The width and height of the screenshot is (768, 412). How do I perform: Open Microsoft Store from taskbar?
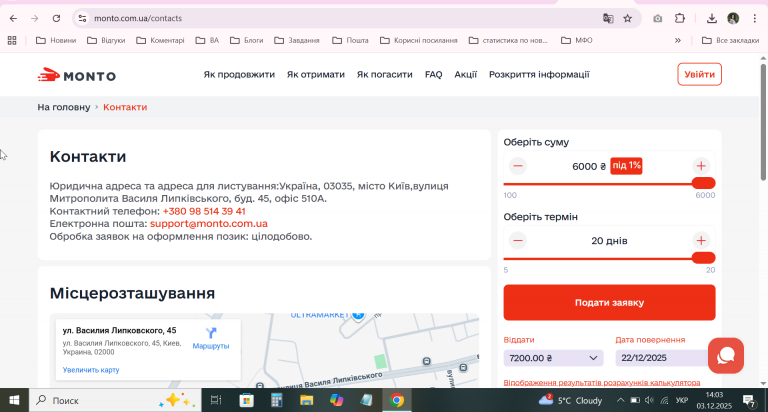[246, 400]
